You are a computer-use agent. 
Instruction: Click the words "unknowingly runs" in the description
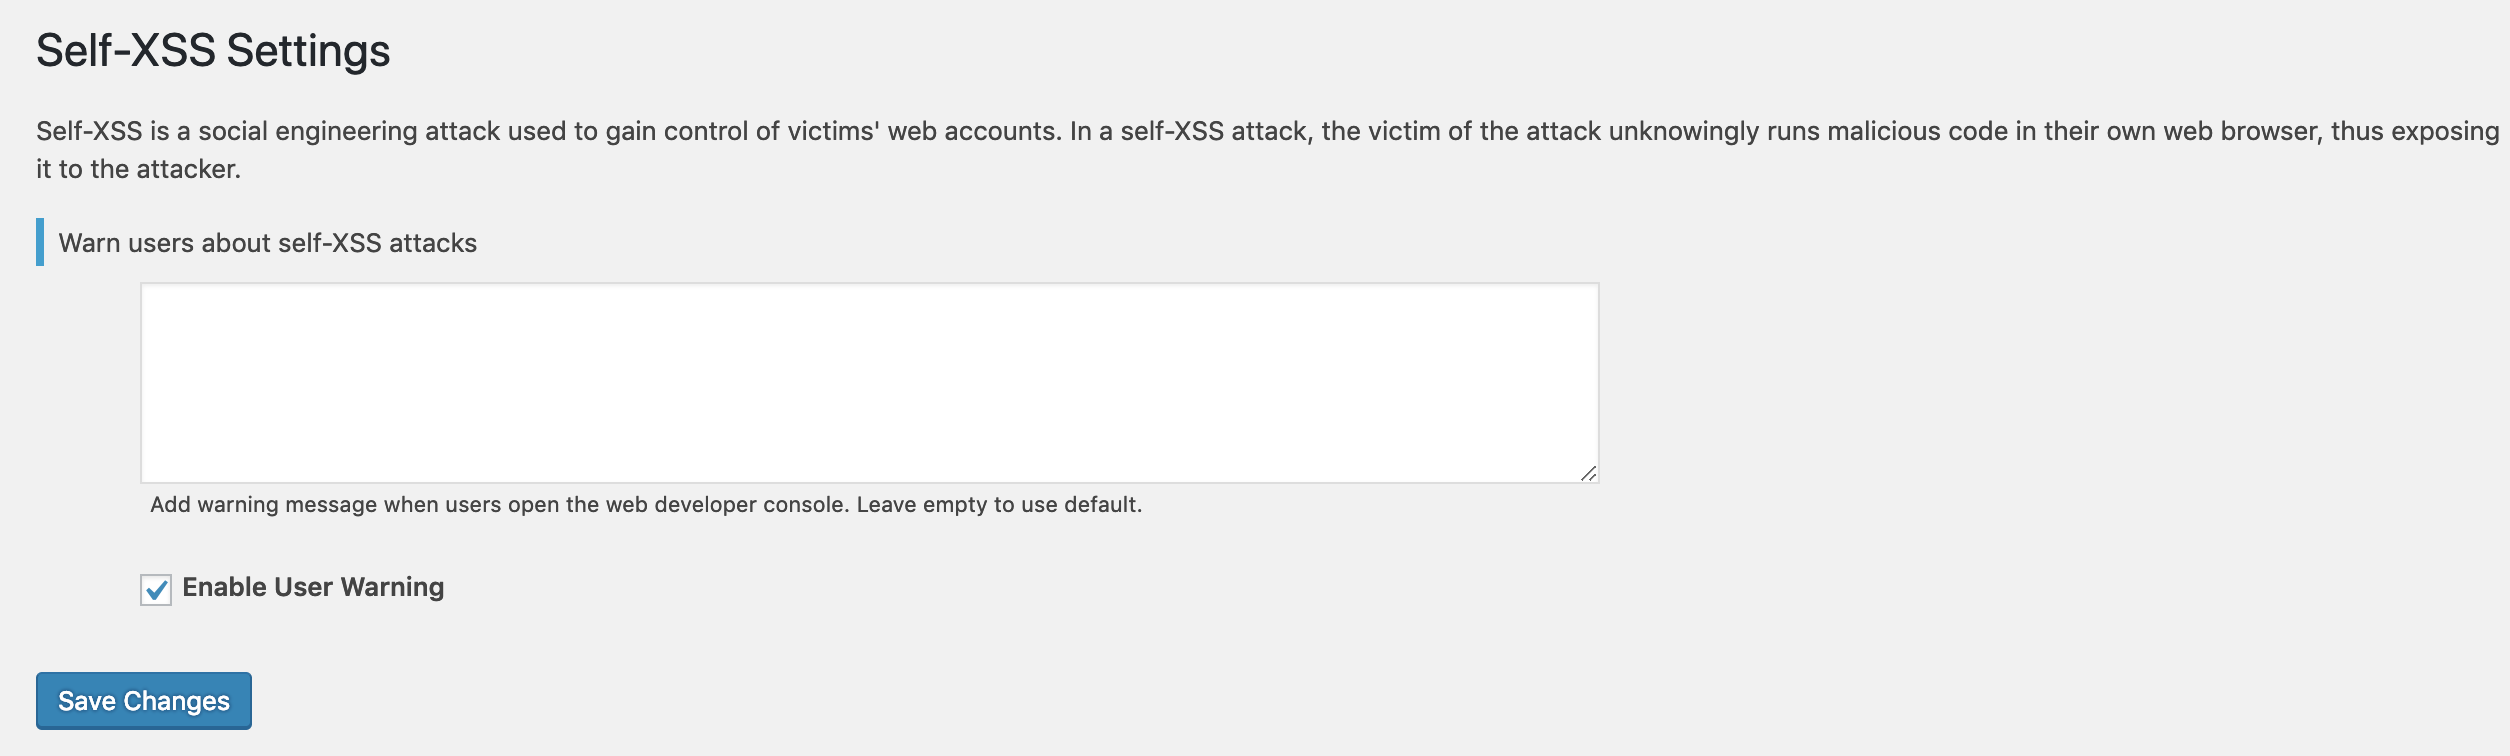(1712, 132)
